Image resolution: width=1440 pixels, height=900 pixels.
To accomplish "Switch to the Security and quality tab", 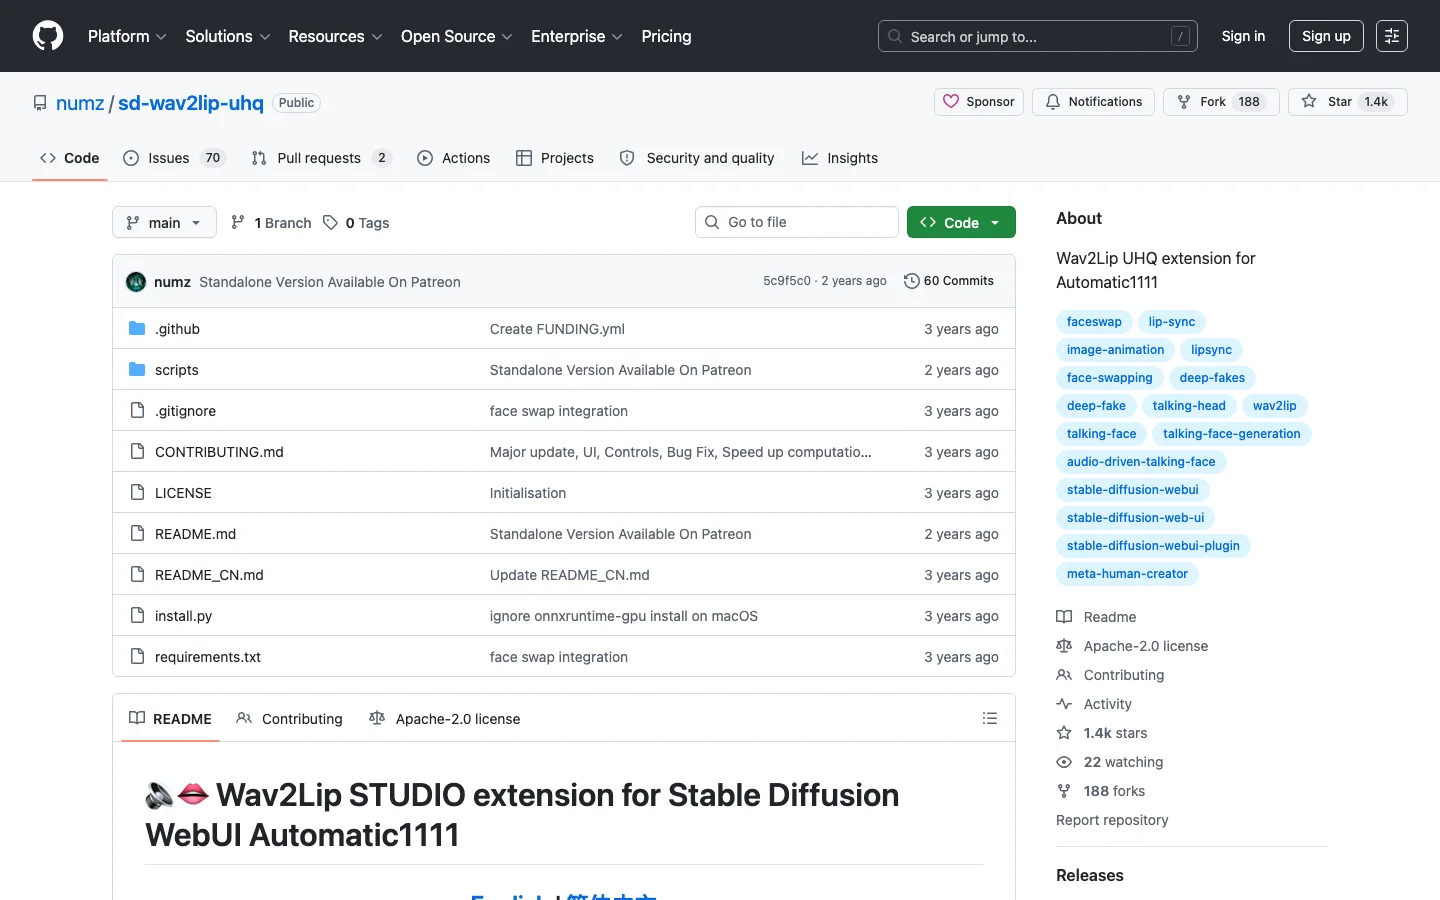I will point(697,158).
